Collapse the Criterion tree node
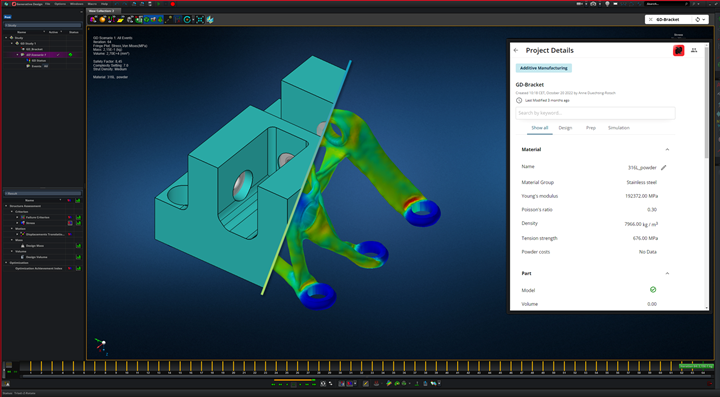The height and width of the screenshot is (397, 720). tap(12, 212)
